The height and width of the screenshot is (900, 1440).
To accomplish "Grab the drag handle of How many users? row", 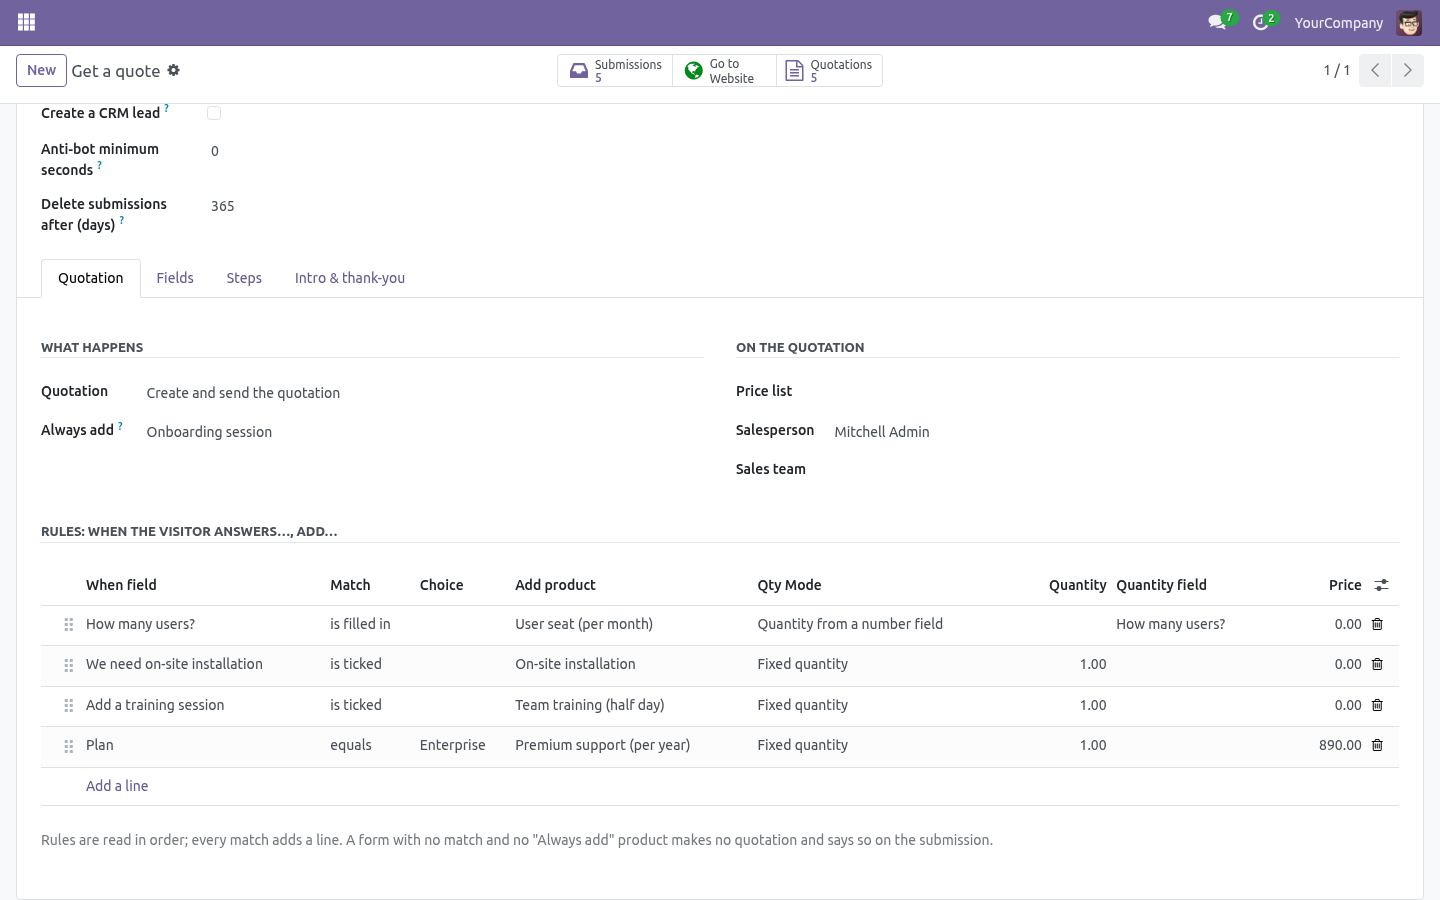I will pyautogui.click(x=69, y=625).
